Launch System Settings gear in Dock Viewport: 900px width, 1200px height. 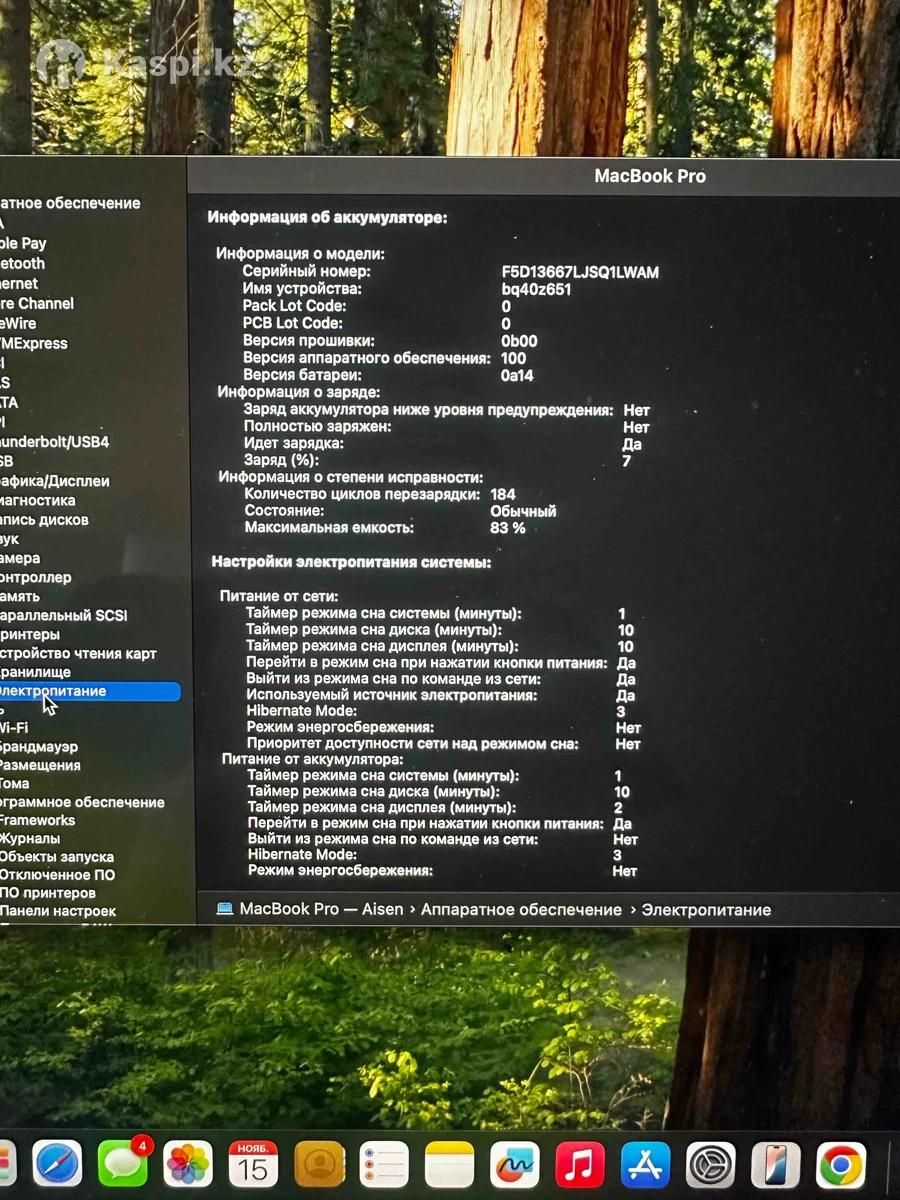click(711, 1164)
